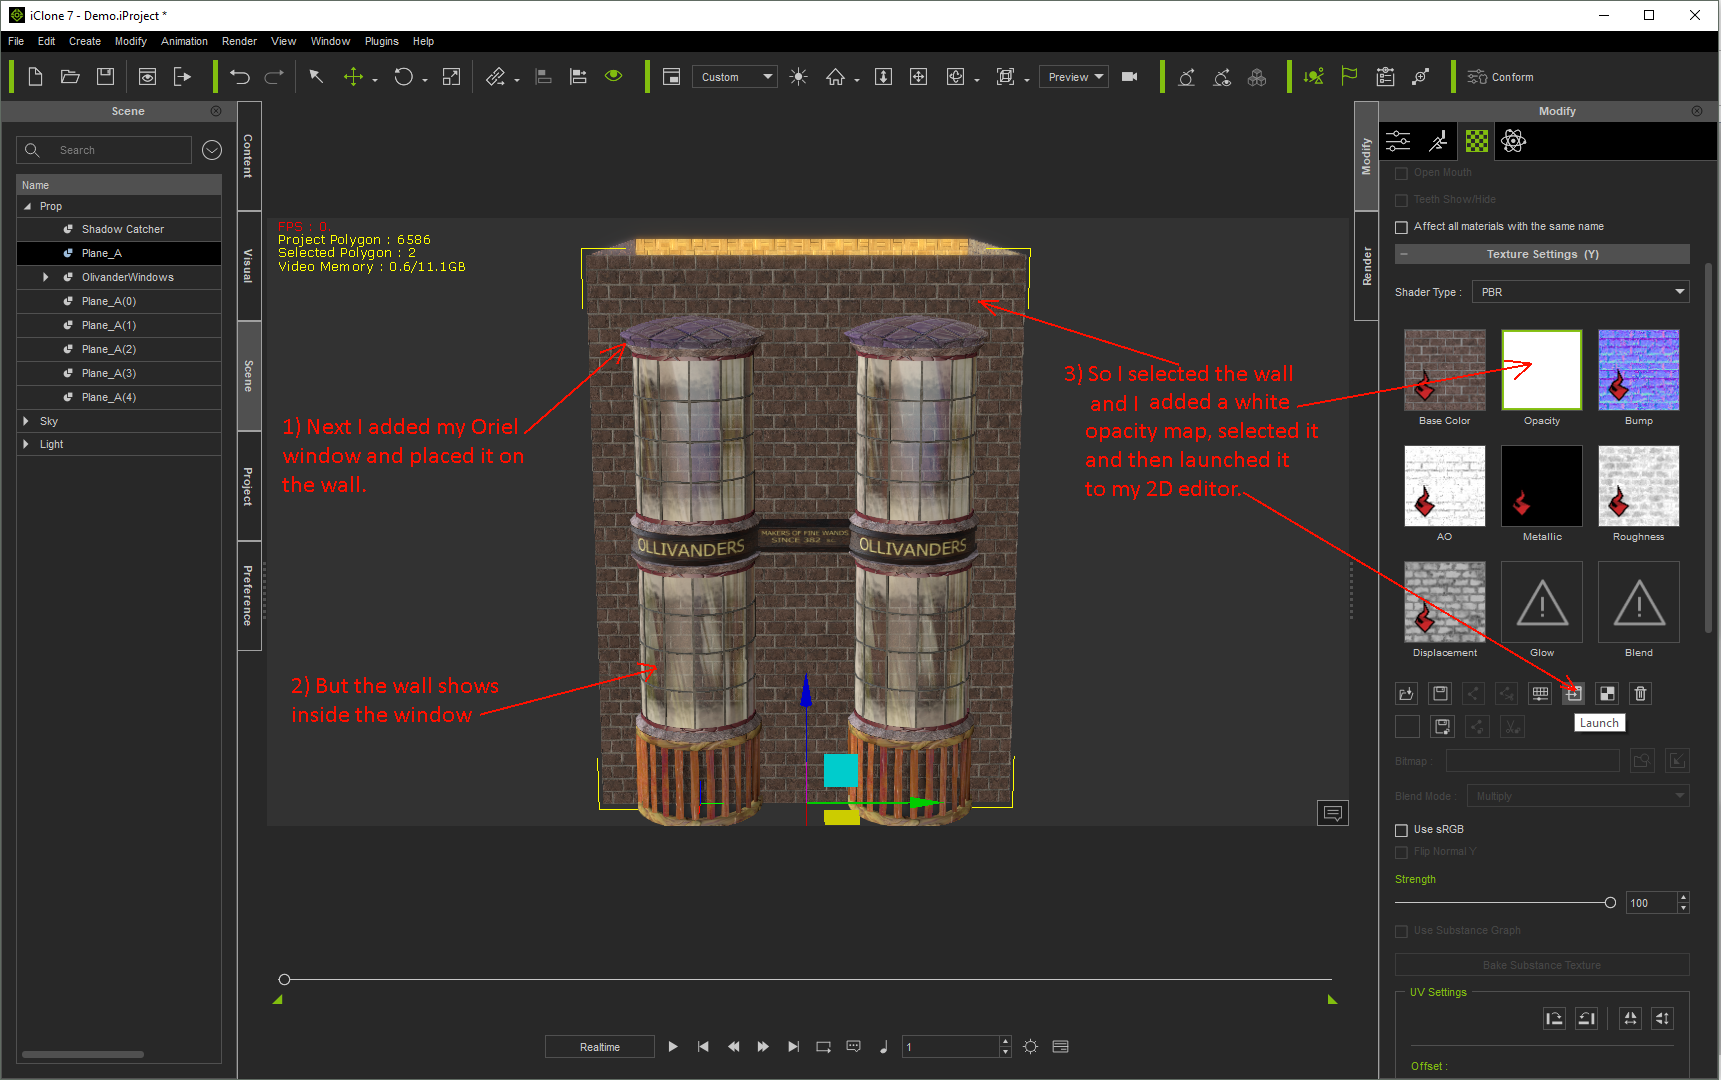The image size is (1721, 1080).
Task: Toggle the Use Substance Graph checkbox
Action: (1401, 931)
